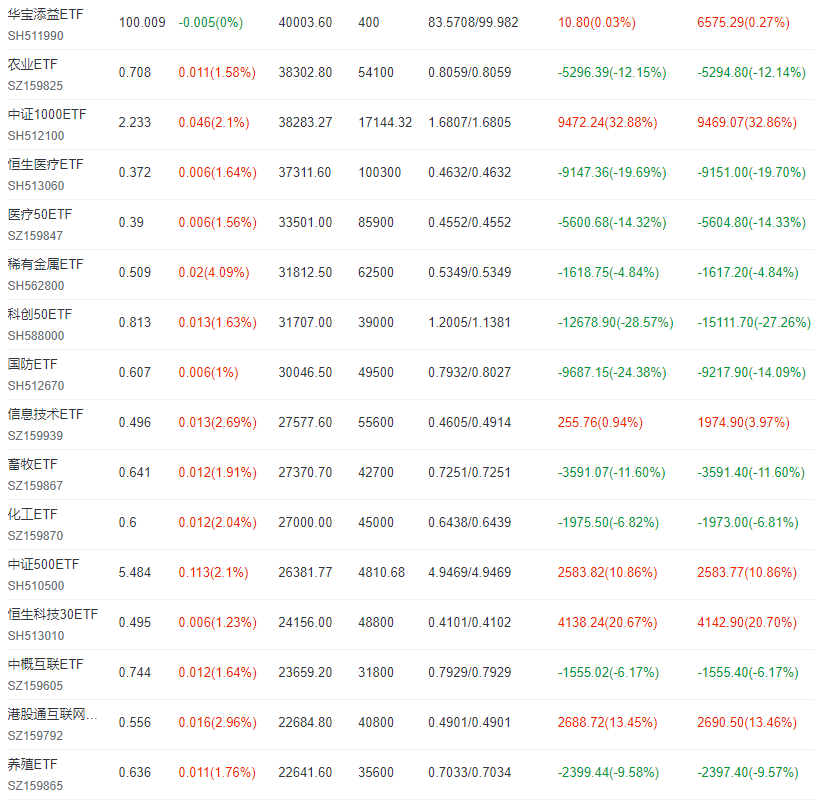814x800 pixels.
Task: Select code SZ159792
Action: 35,736
